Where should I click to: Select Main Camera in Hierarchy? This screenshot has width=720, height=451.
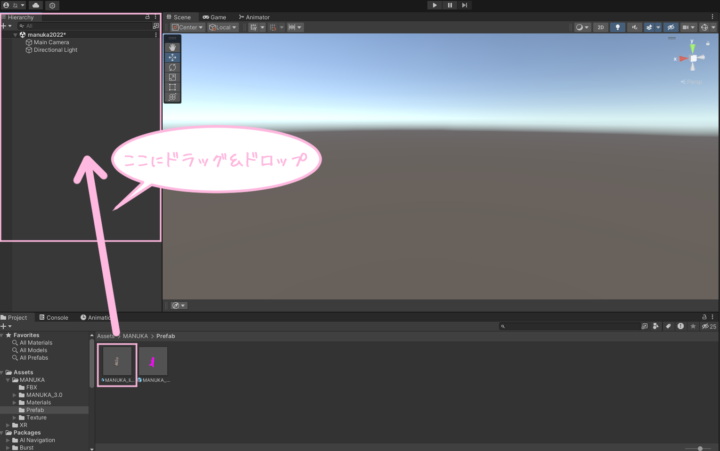coord(51,42)
